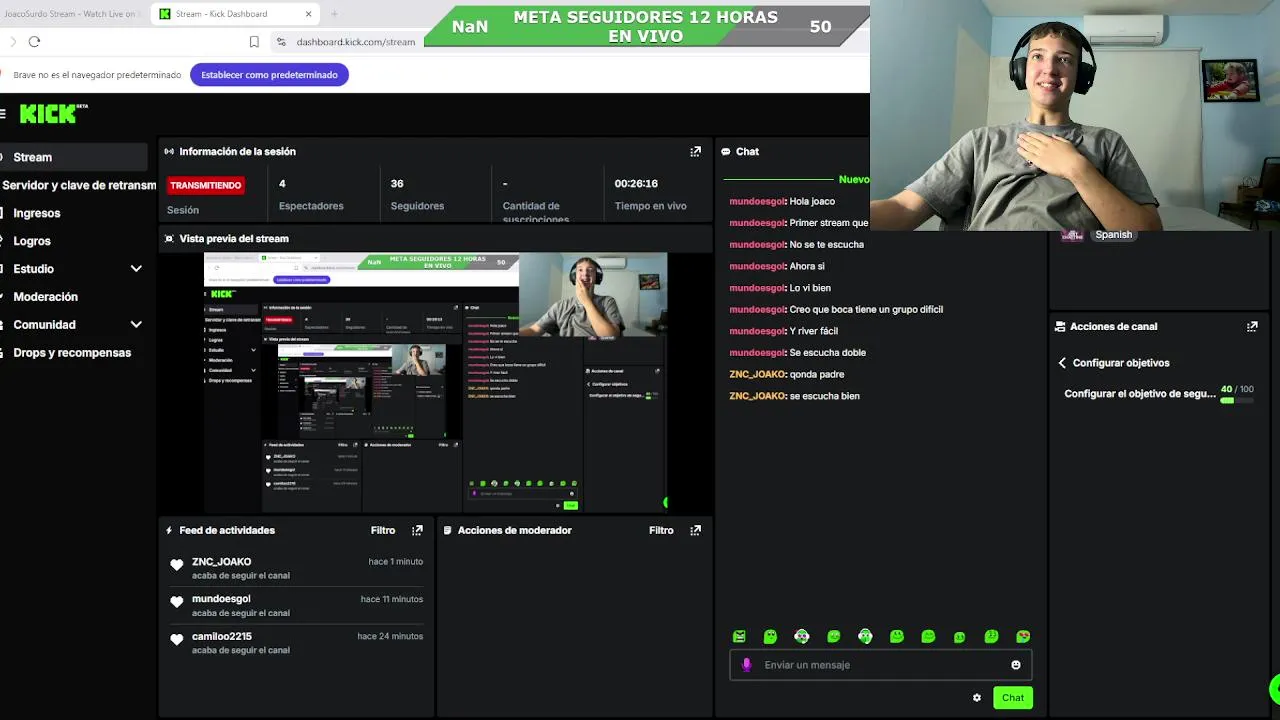
Task: Pop out the Acciones de moderador panel
Action: (696, 530)
